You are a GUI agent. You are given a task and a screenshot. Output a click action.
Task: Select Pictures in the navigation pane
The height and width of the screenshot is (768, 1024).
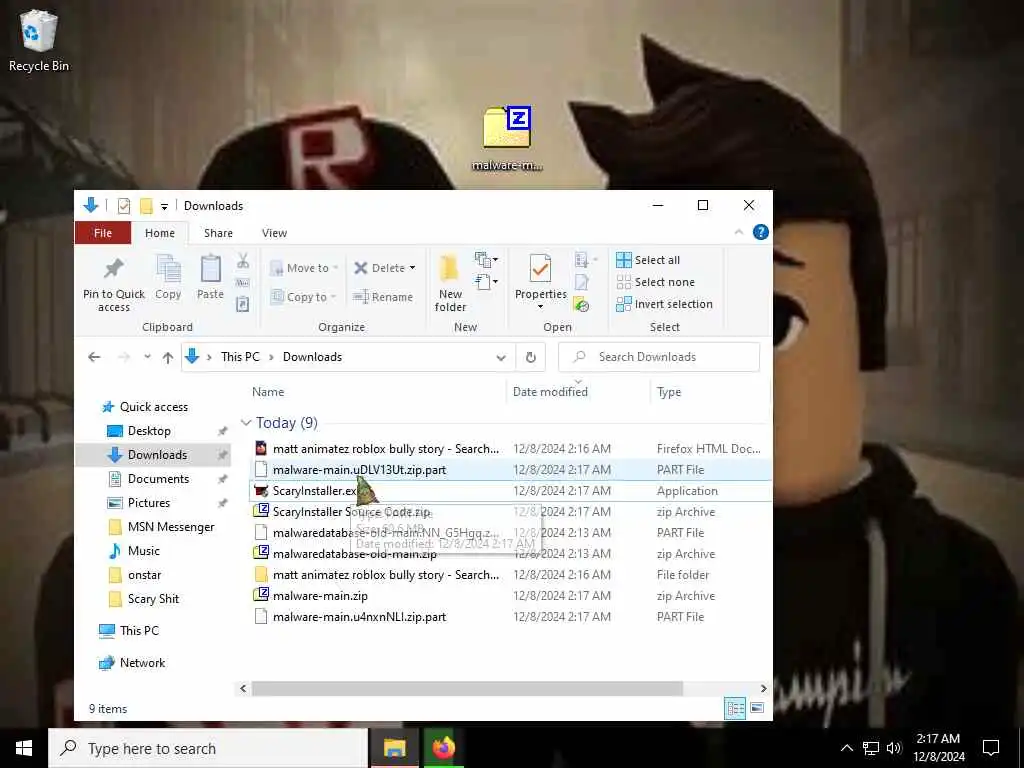(x=148, y=503)
